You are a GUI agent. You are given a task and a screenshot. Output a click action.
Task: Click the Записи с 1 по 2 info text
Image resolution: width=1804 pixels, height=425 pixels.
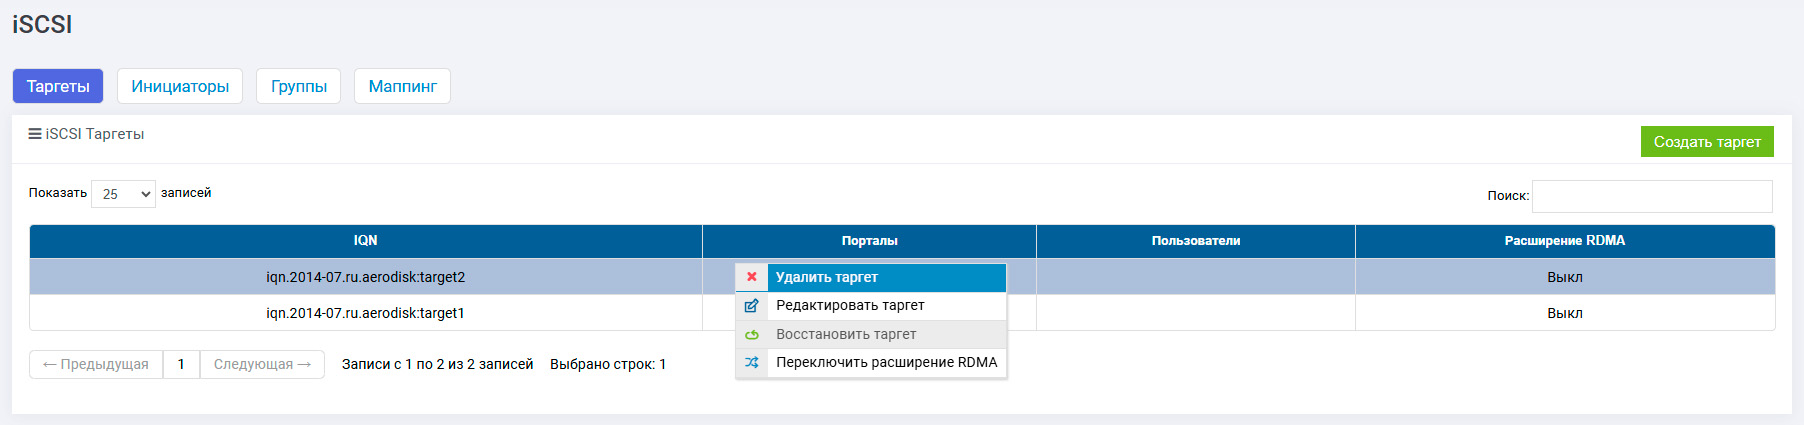(x=438, y=364)
